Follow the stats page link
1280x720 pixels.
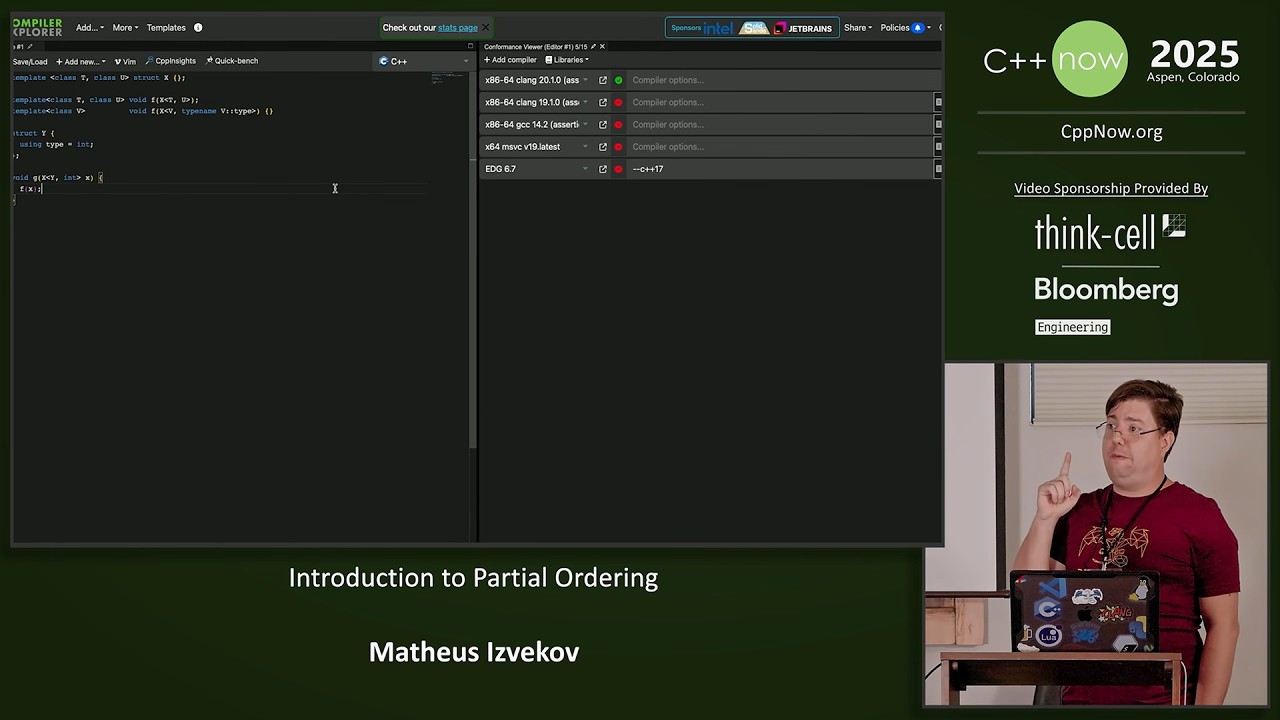click(457, 27)
